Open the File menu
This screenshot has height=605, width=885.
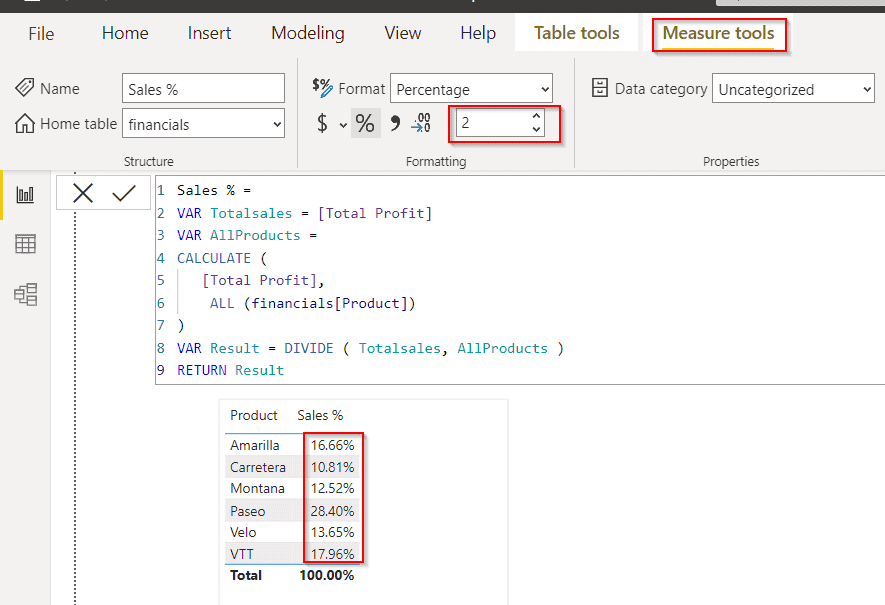coord(41,34)
